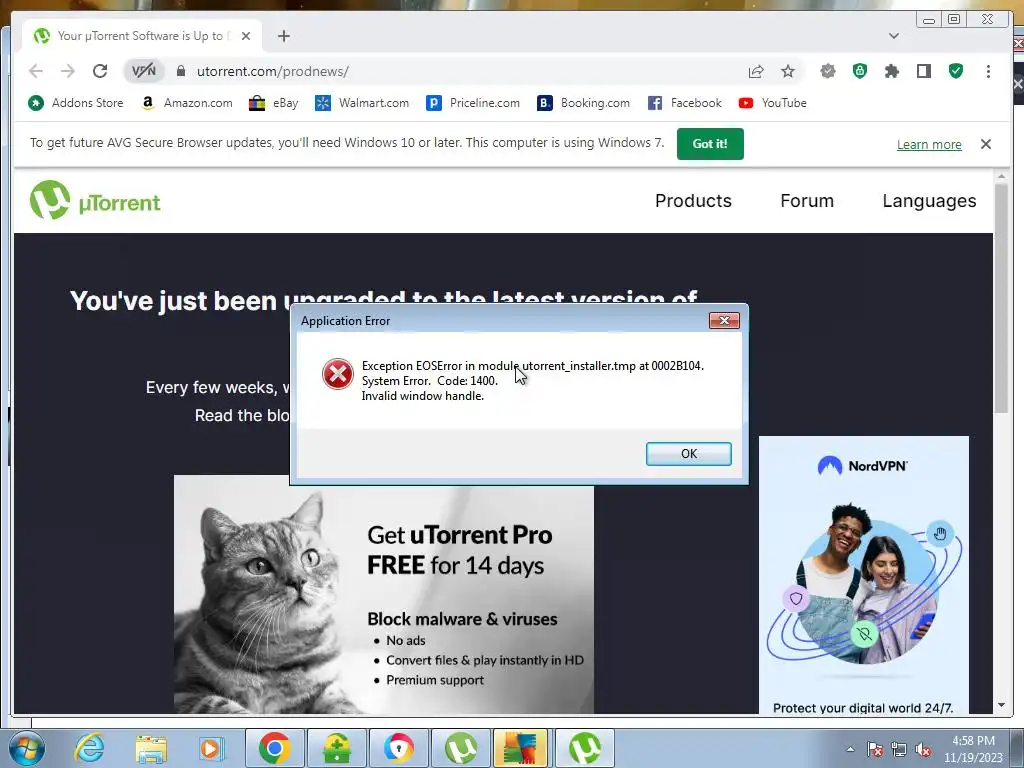
Task: Open YouTube bookmark
Action: pos(773,103)
